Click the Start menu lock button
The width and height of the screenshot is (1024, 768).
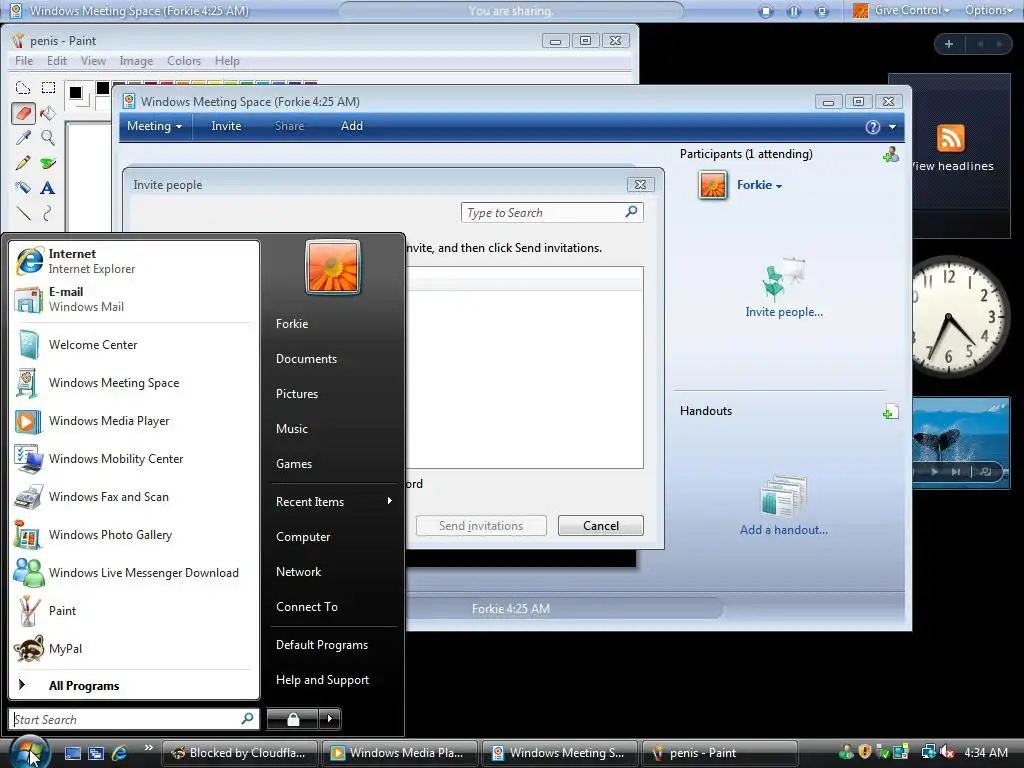(x=293, y=719)
